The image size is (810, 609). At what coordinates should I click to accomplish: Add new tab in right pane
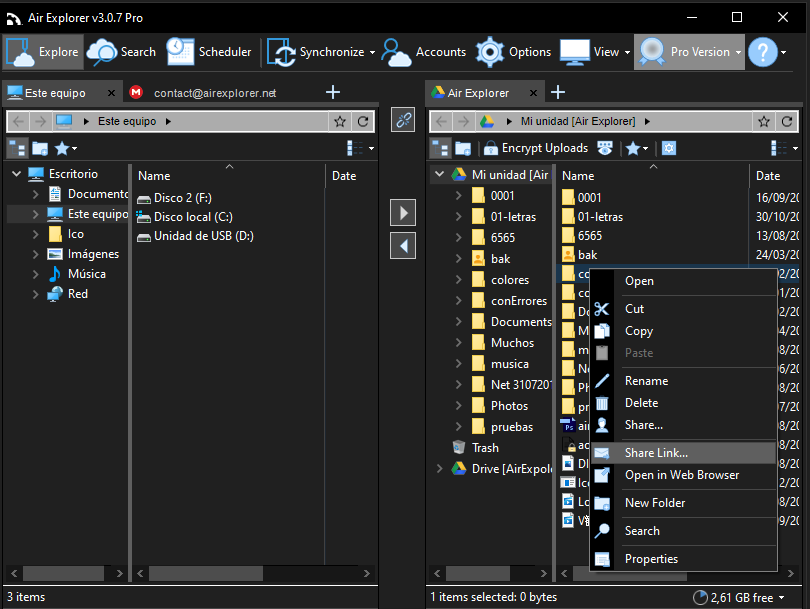[558, 92]
